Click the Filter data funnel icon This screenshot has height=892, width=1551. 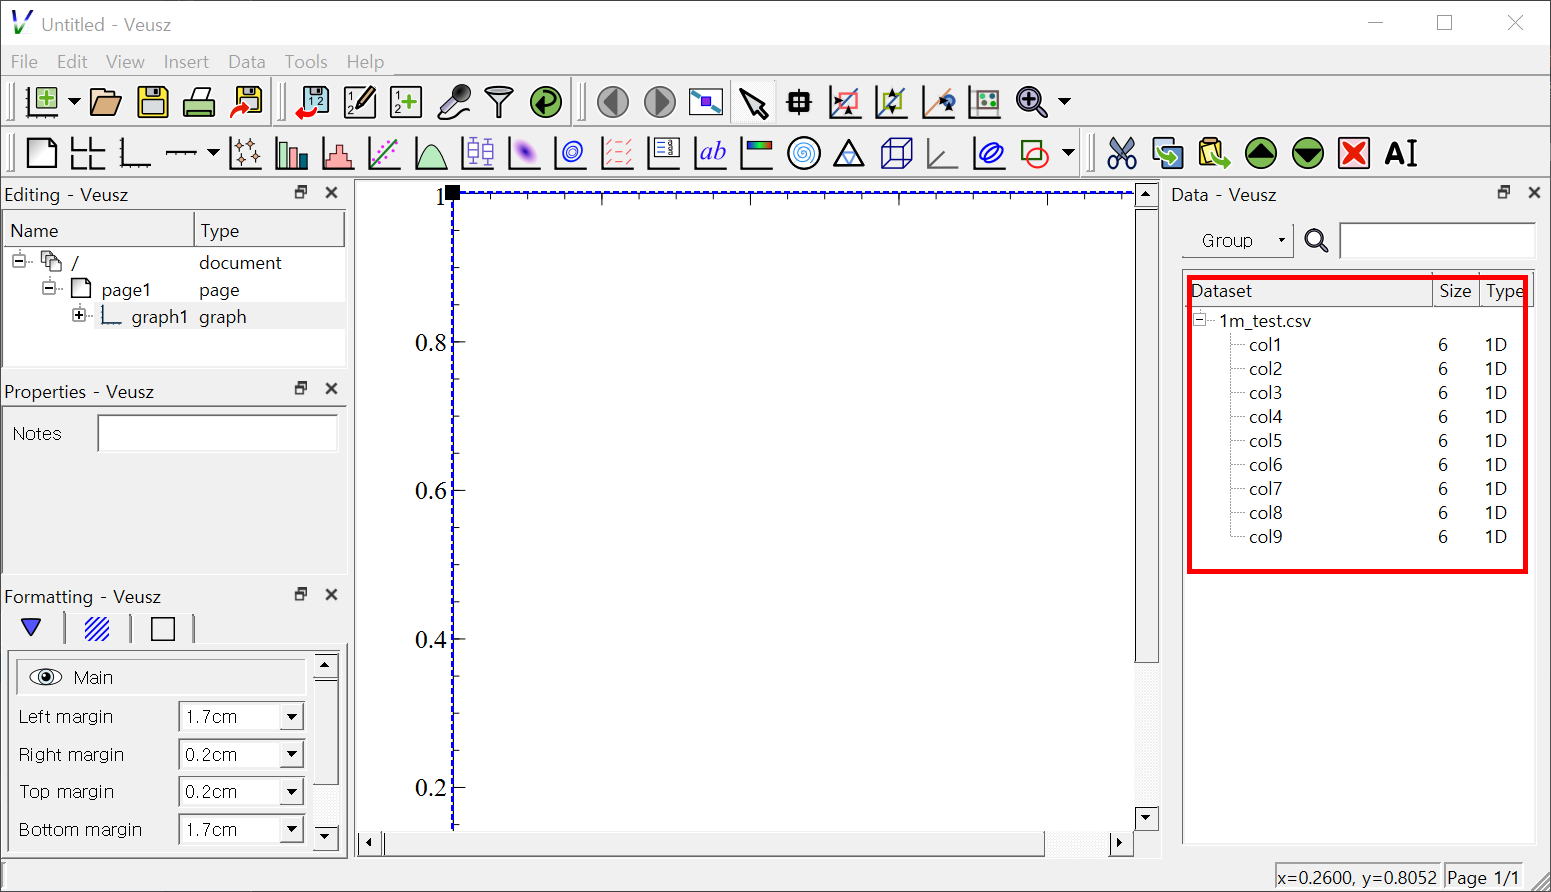click(x=499, y=102)
